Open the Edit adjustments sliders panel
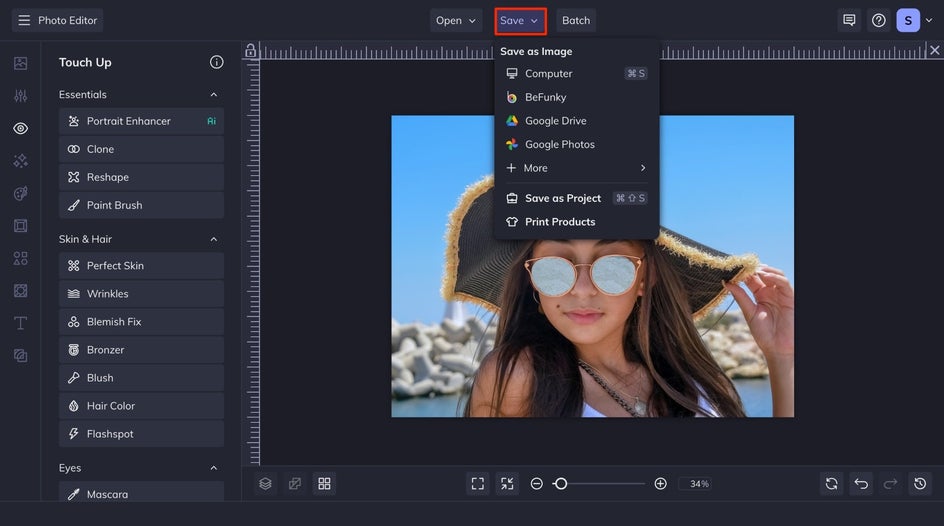The image size is (944, 526). (x=20, y=96)
